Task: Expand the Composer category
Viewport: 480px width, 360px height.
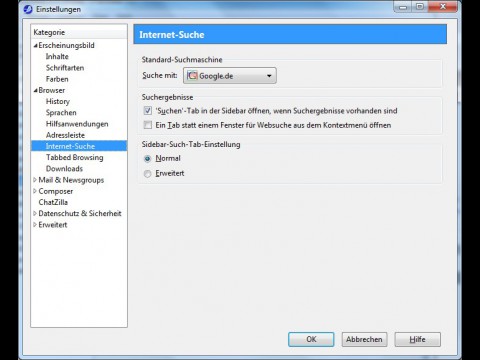Action: [x=35, y=191]
